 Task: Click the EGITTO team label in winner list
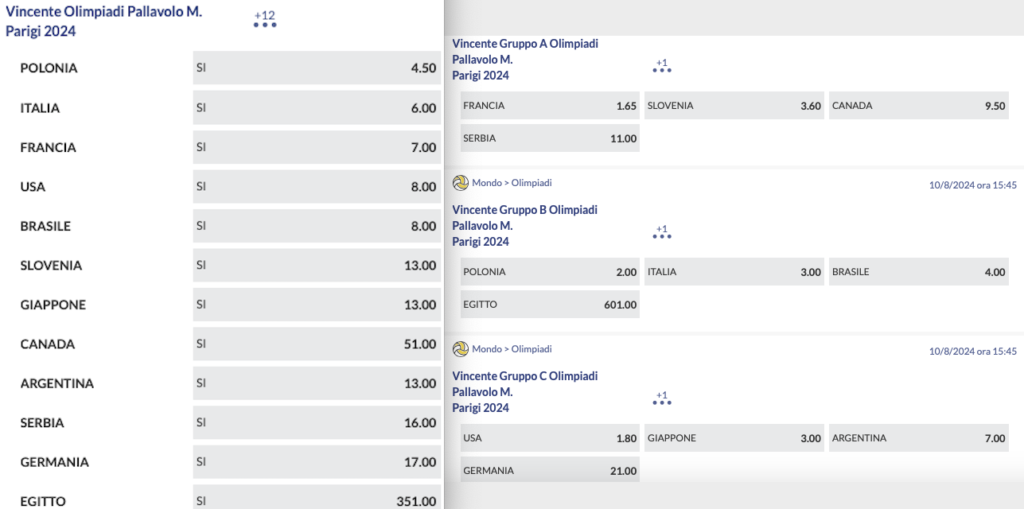[x=43, y=501]
